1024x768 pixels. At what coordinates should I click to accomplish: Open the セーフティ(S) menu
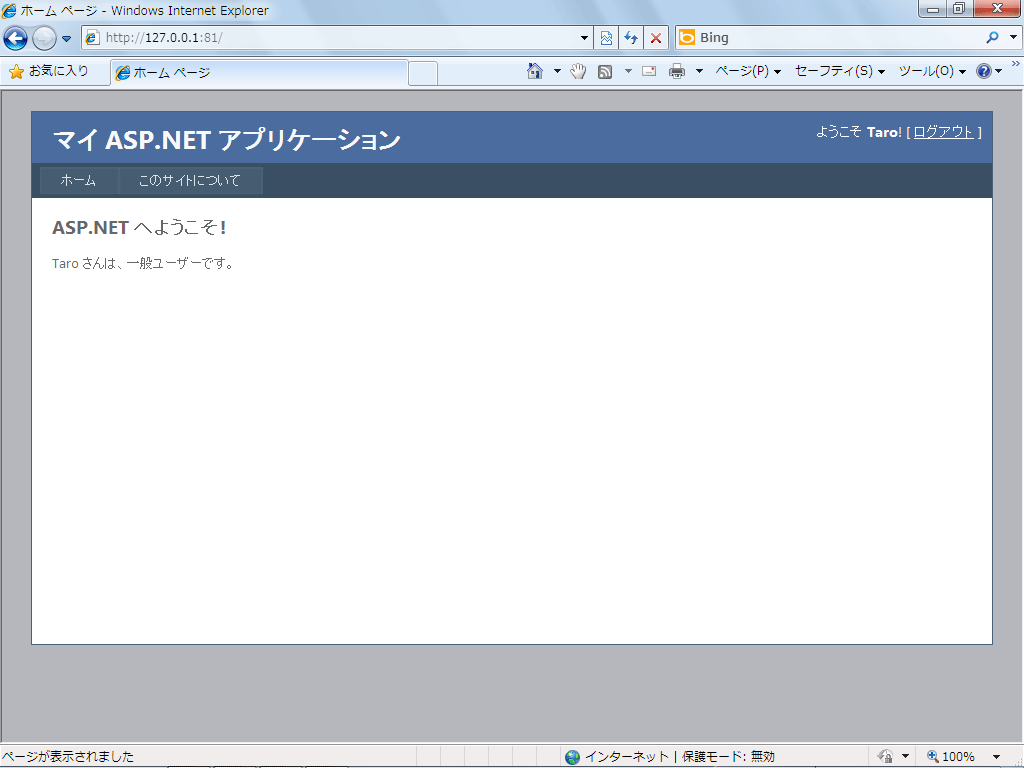point(840,71)
